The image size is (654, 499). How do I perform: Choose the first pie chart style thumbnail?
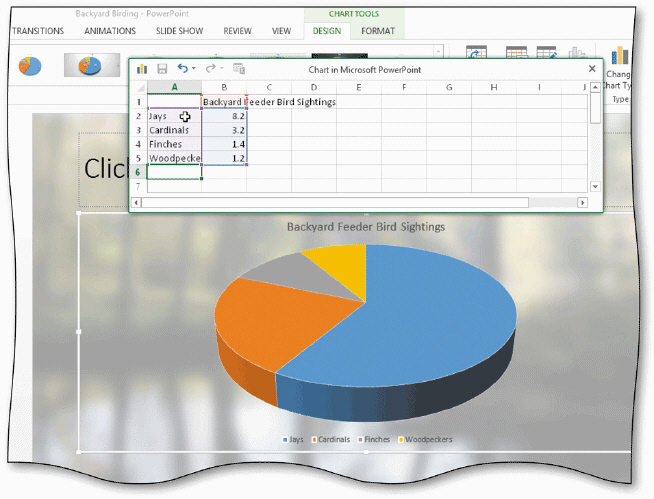click(x=30, y=66)
